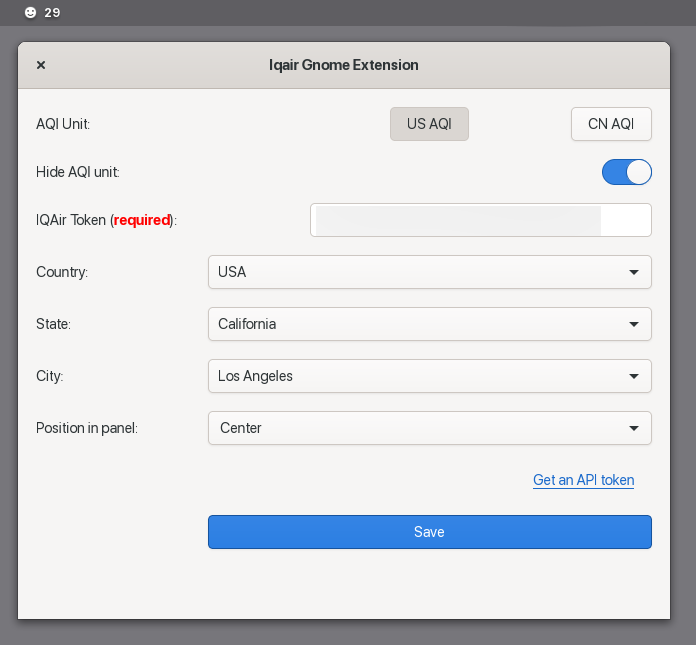This screenshot has height=645, width=696.
Task: Save the extension settings
Action: point(430,532)
